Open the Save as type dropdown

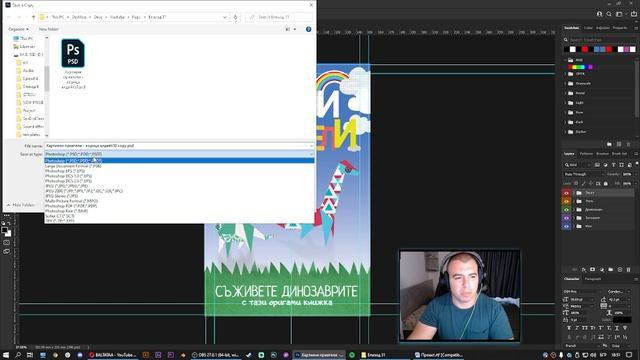180,154
